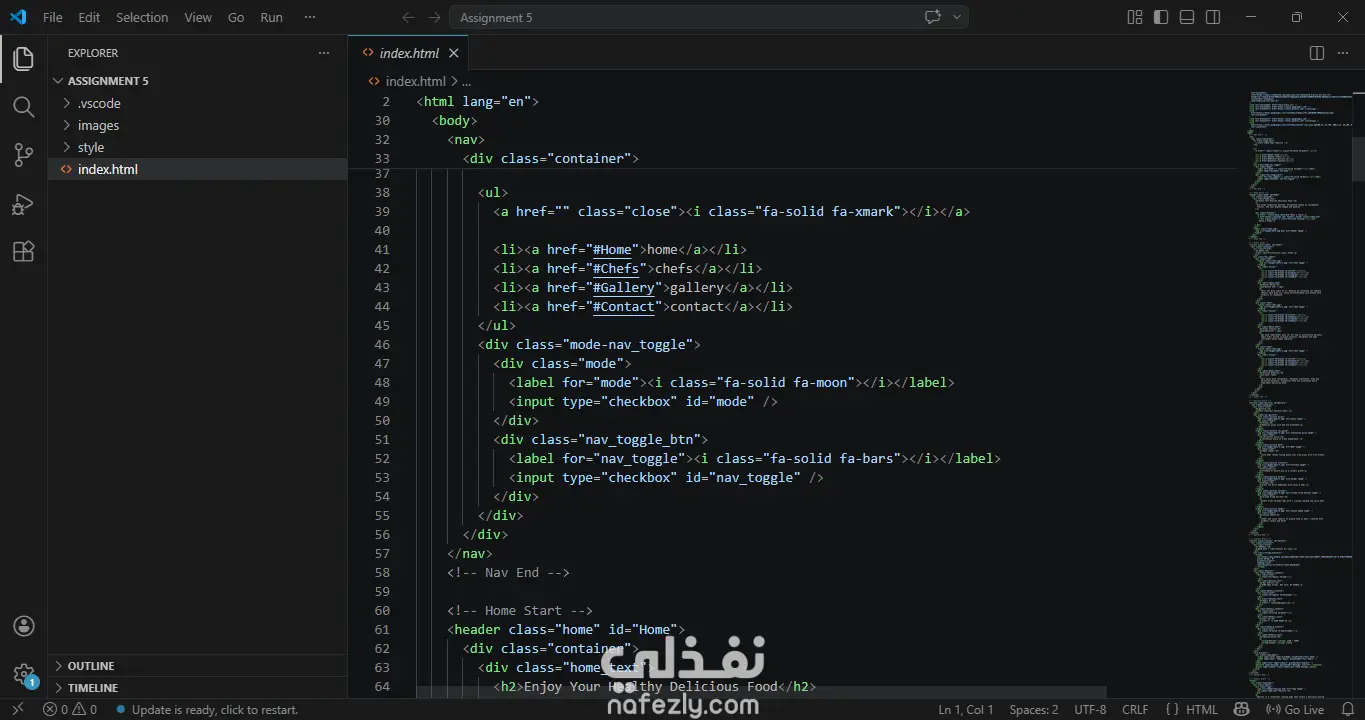Open the View menu
The image size is (1365, 720).
click(x=198, y=17)
